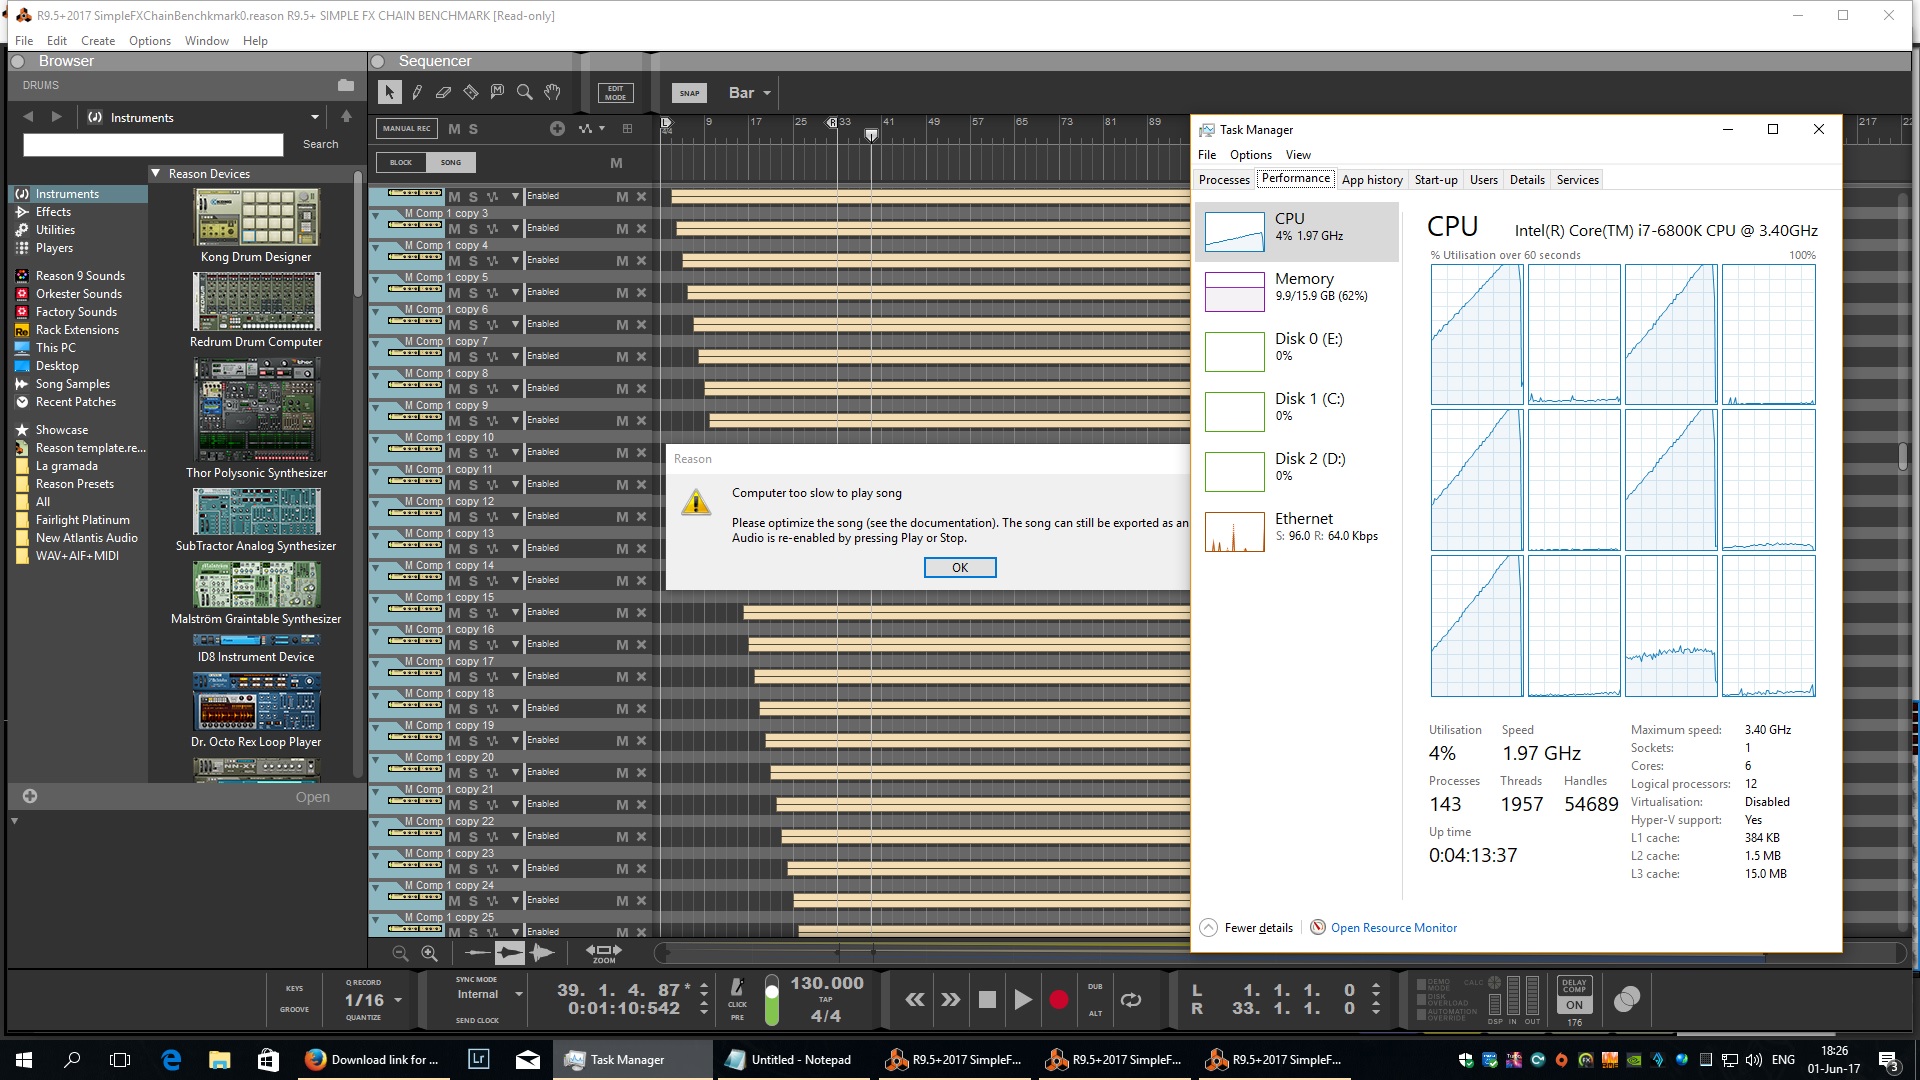Click the right loop locator R marker
Image resolution: width=1920 pixels, height=1080 pixels.
click(x=831, y=122)
